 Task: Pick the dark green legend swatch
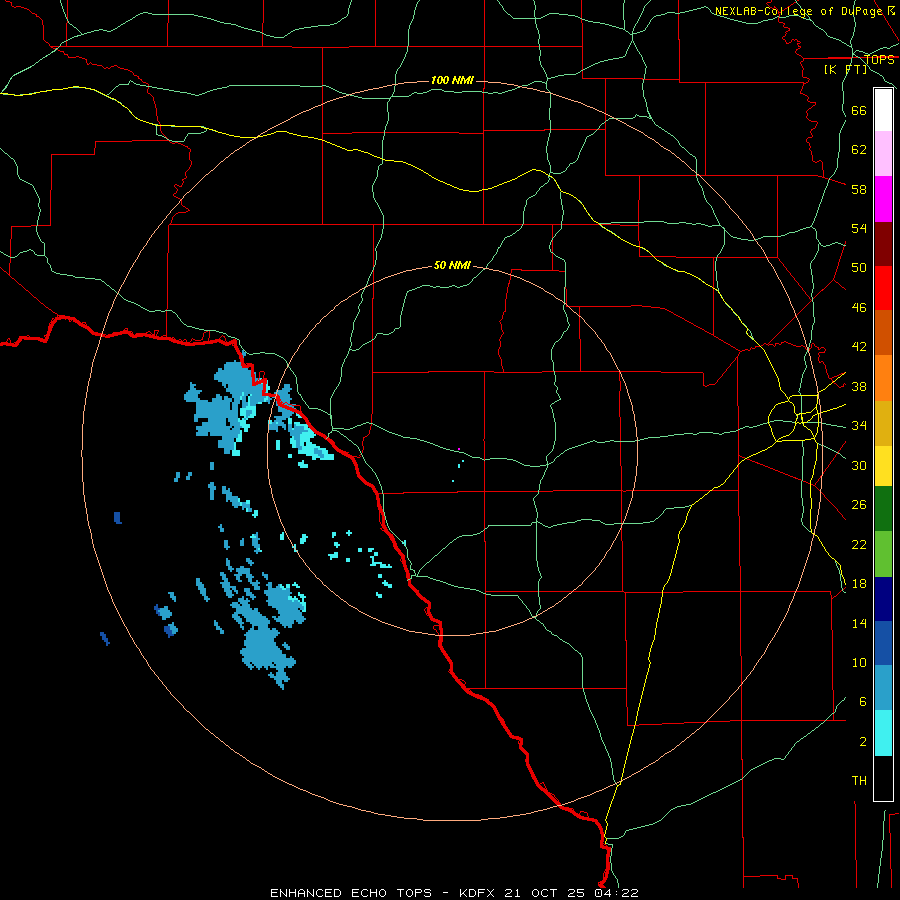pyautogui.click(x=883, y=509)
